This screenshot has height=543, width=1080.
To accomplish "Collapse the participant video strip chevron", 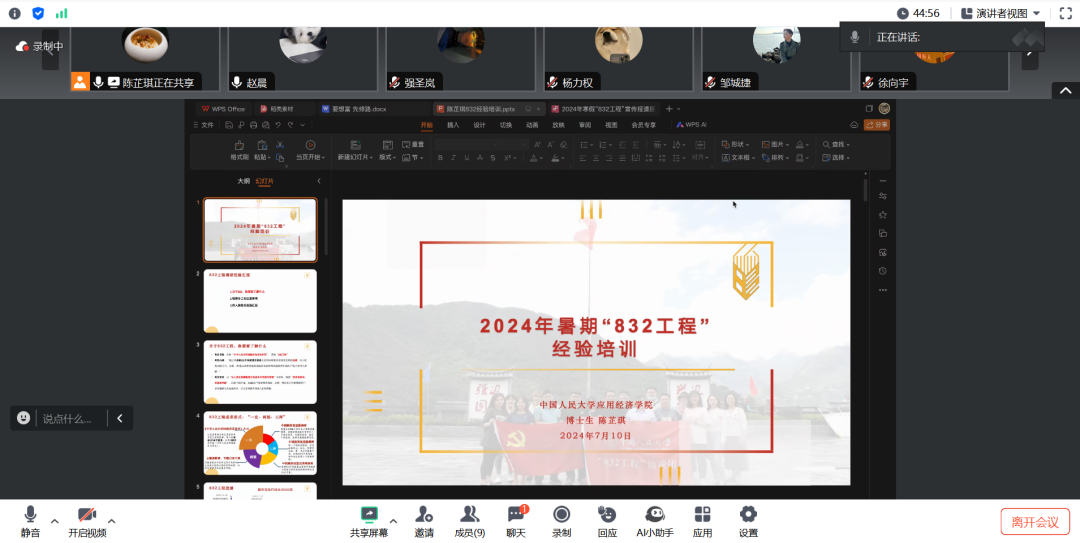I will [x=1064, y=91].
